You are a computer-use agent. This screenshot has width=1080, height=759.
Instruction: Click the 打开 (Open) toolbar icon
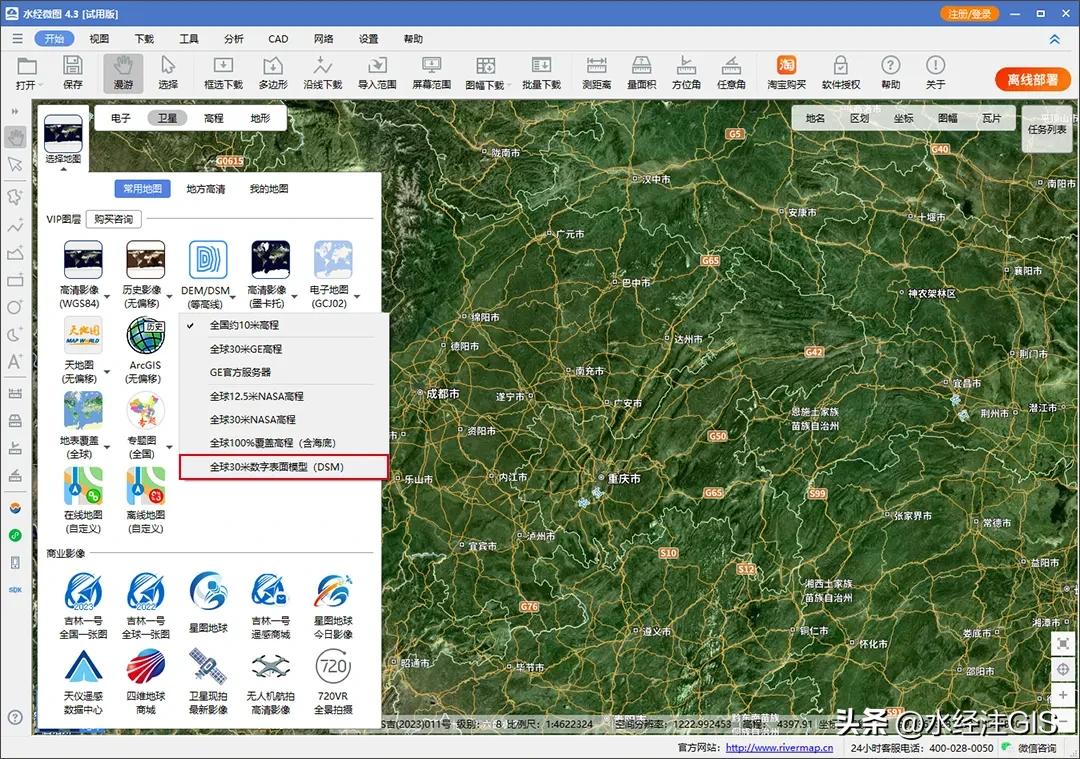coord(27,72)
